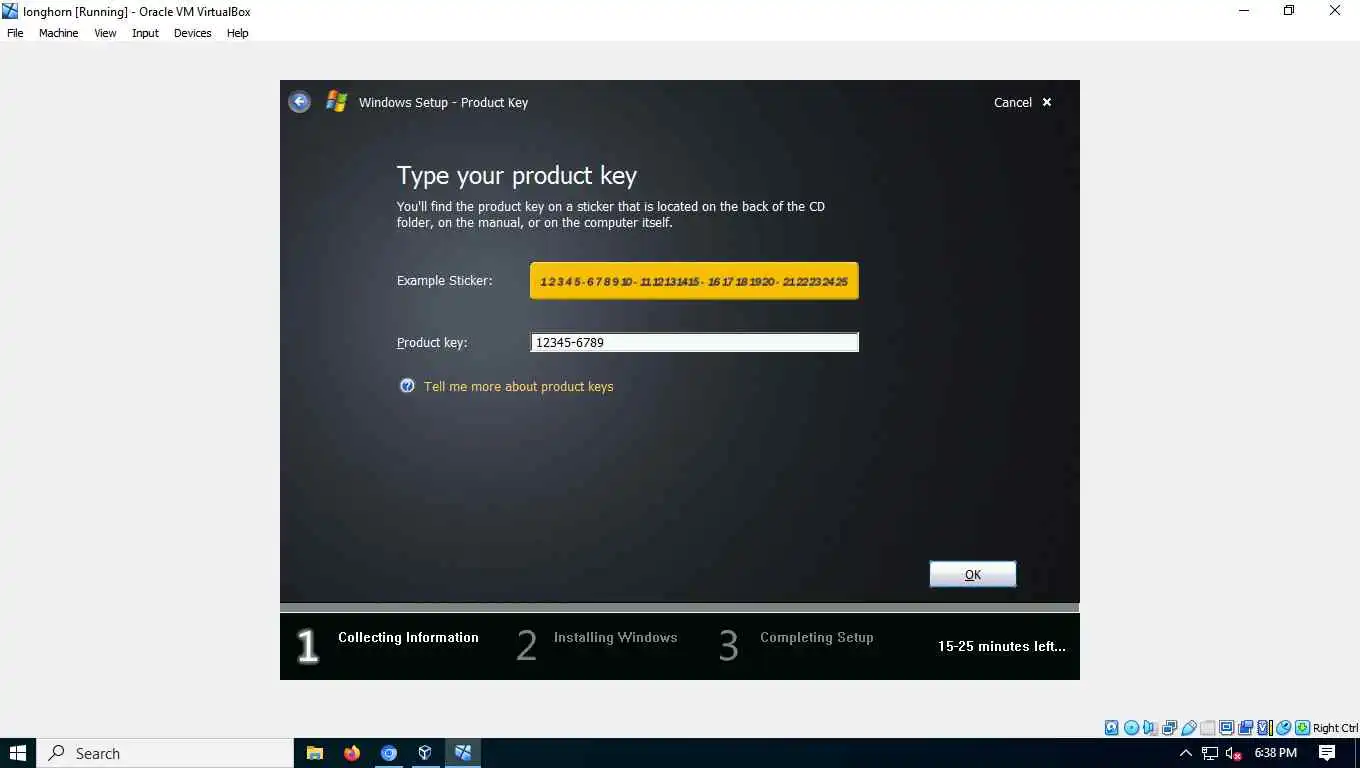Open the audio status icon in VirtualBox
Image resolution: width=1360 pixels, height=768 pixels.
[x=1148, y=728]
